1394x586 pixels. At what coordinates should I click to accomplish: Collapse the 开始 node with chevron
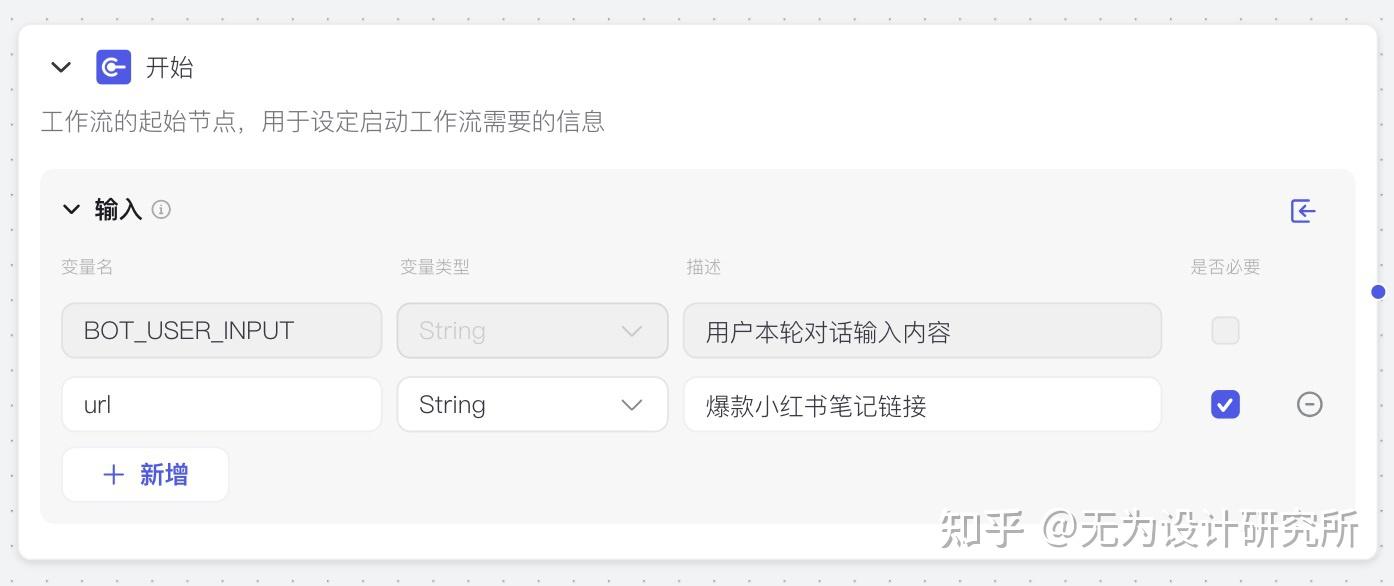tap(61, 68)
